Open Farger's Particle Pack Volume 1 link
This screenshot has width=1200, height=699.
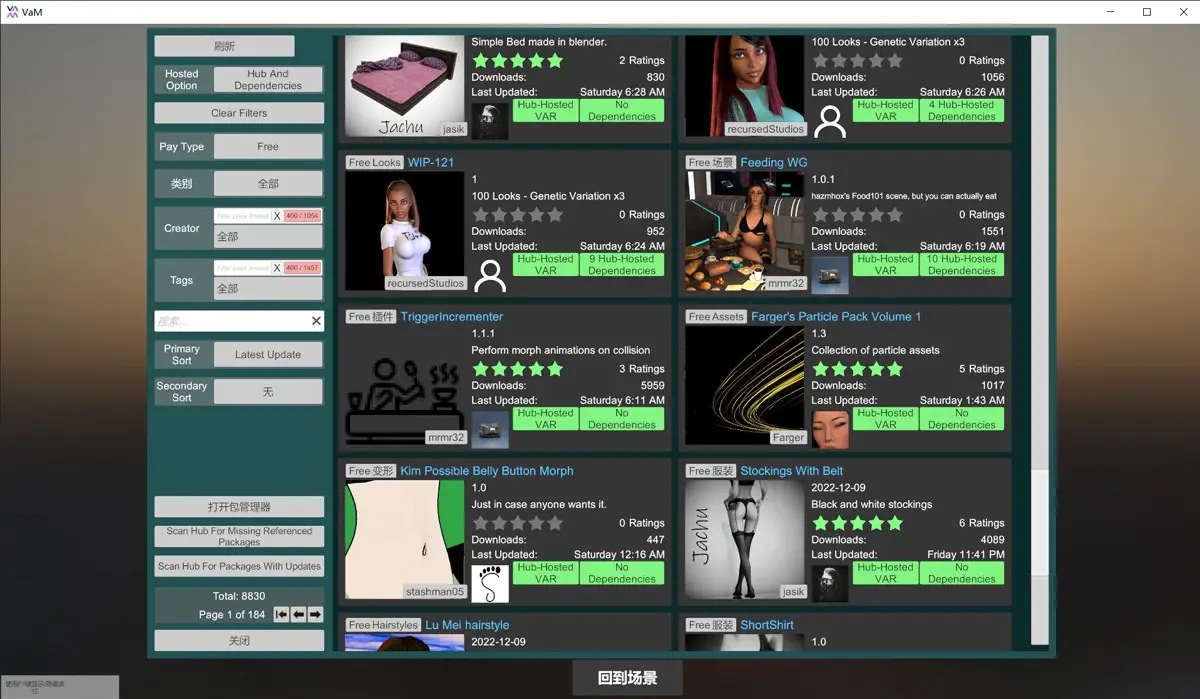(x=836, y=317)
